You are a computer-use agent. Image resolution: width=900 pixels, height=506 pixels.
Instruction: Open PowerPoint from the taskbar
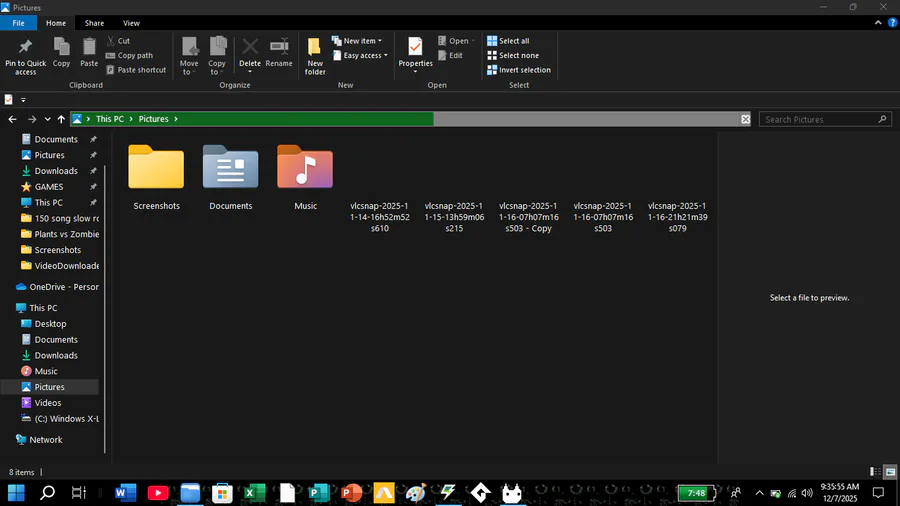pos(351,492)
